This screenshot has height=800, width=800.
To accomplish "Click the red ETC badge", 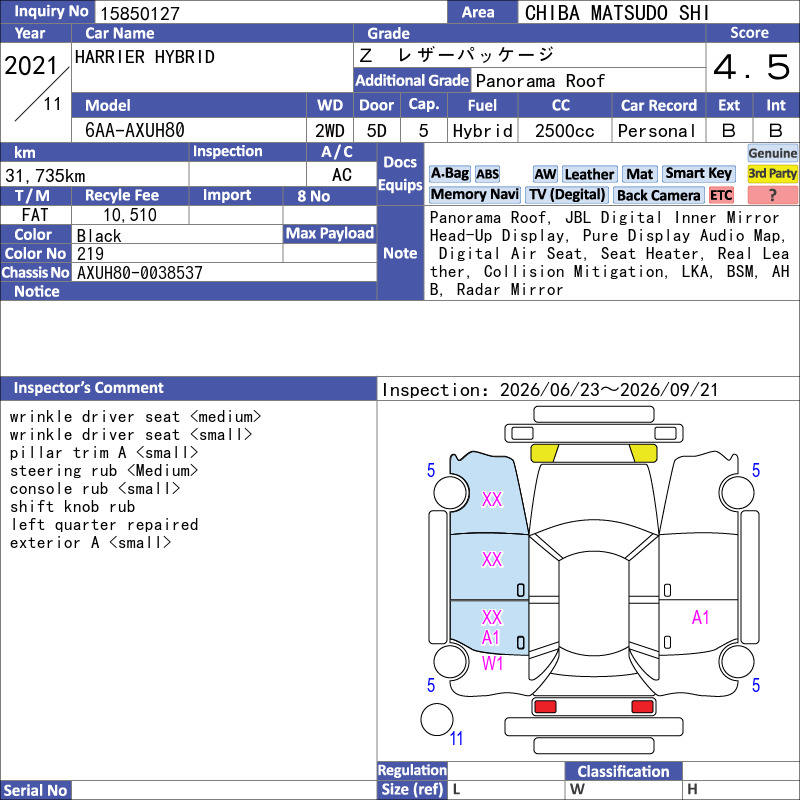I will (721, 195).
